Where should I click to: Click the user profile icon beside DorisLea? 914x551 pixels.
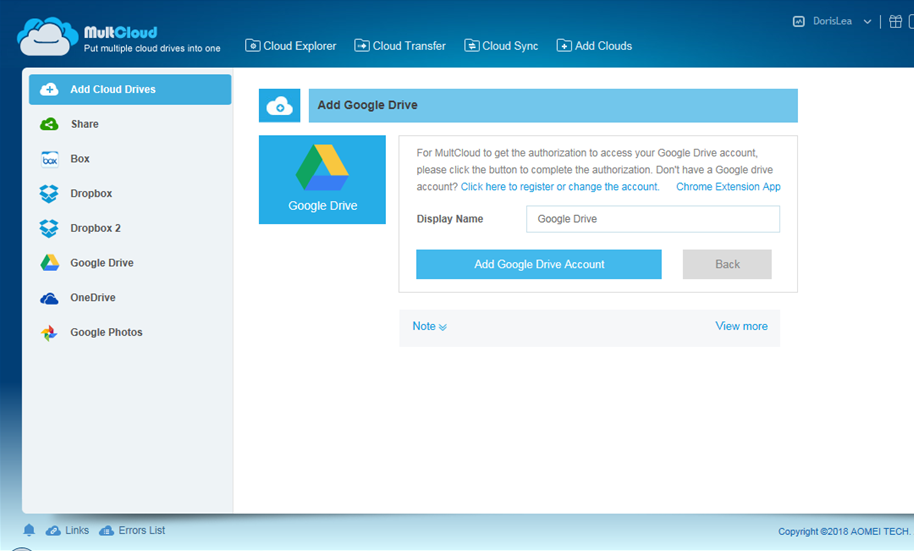click(799, 22)
